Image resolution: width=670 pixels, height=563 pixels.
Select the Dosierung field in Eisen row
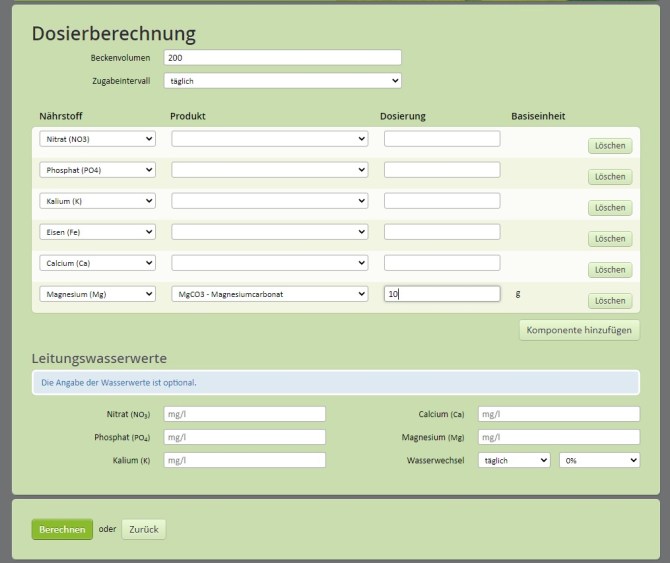(442, 232)
